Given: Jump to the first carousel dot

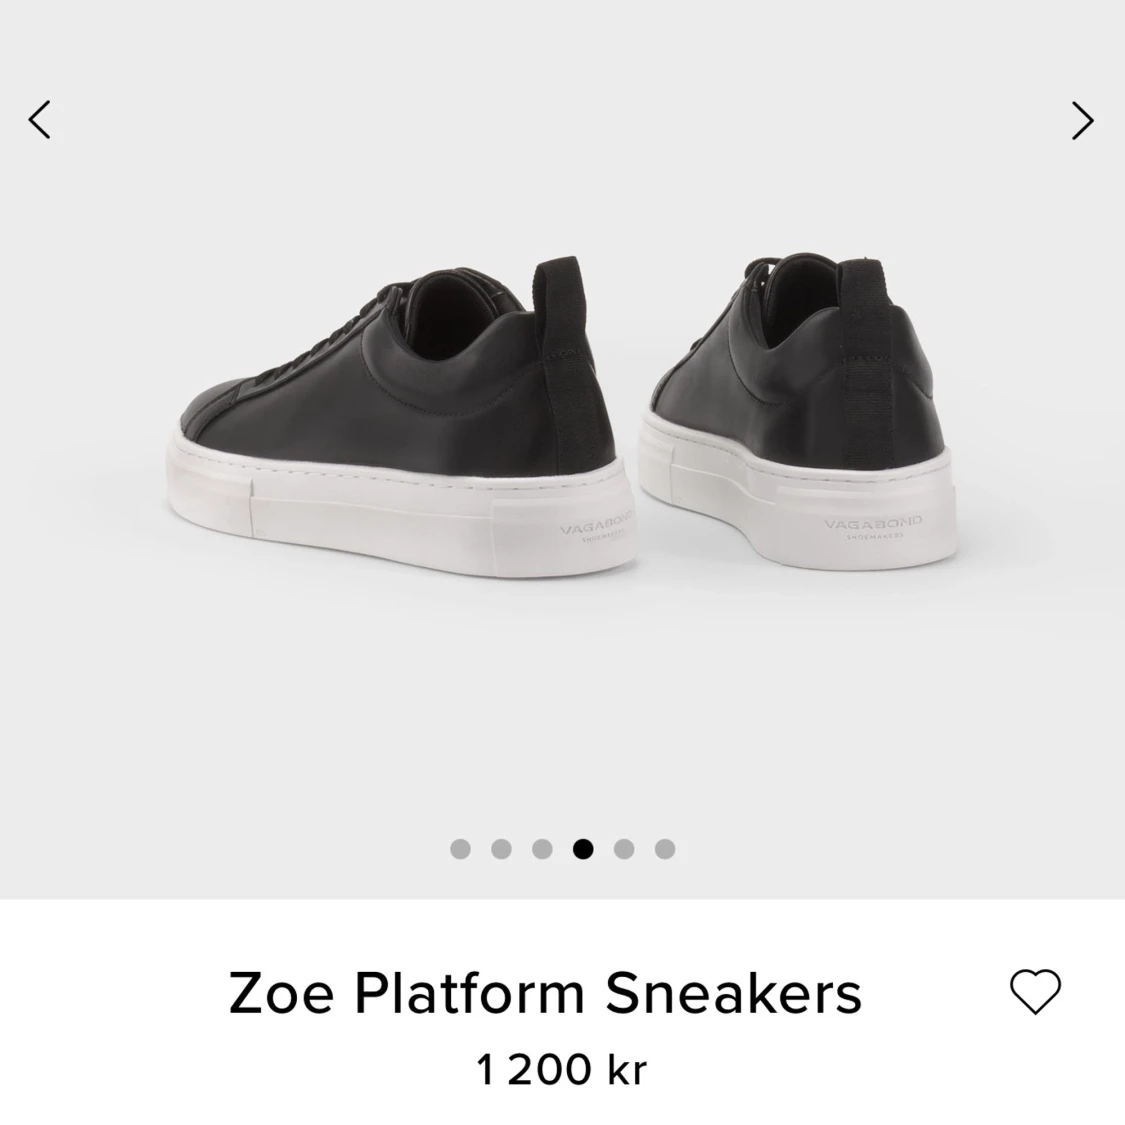Looking at the screenshot, I should point(461,849).
